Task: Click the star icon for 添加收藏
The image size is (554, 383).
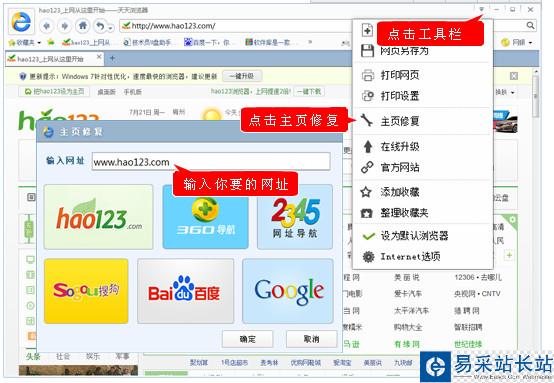Action: tap(366, 192)
